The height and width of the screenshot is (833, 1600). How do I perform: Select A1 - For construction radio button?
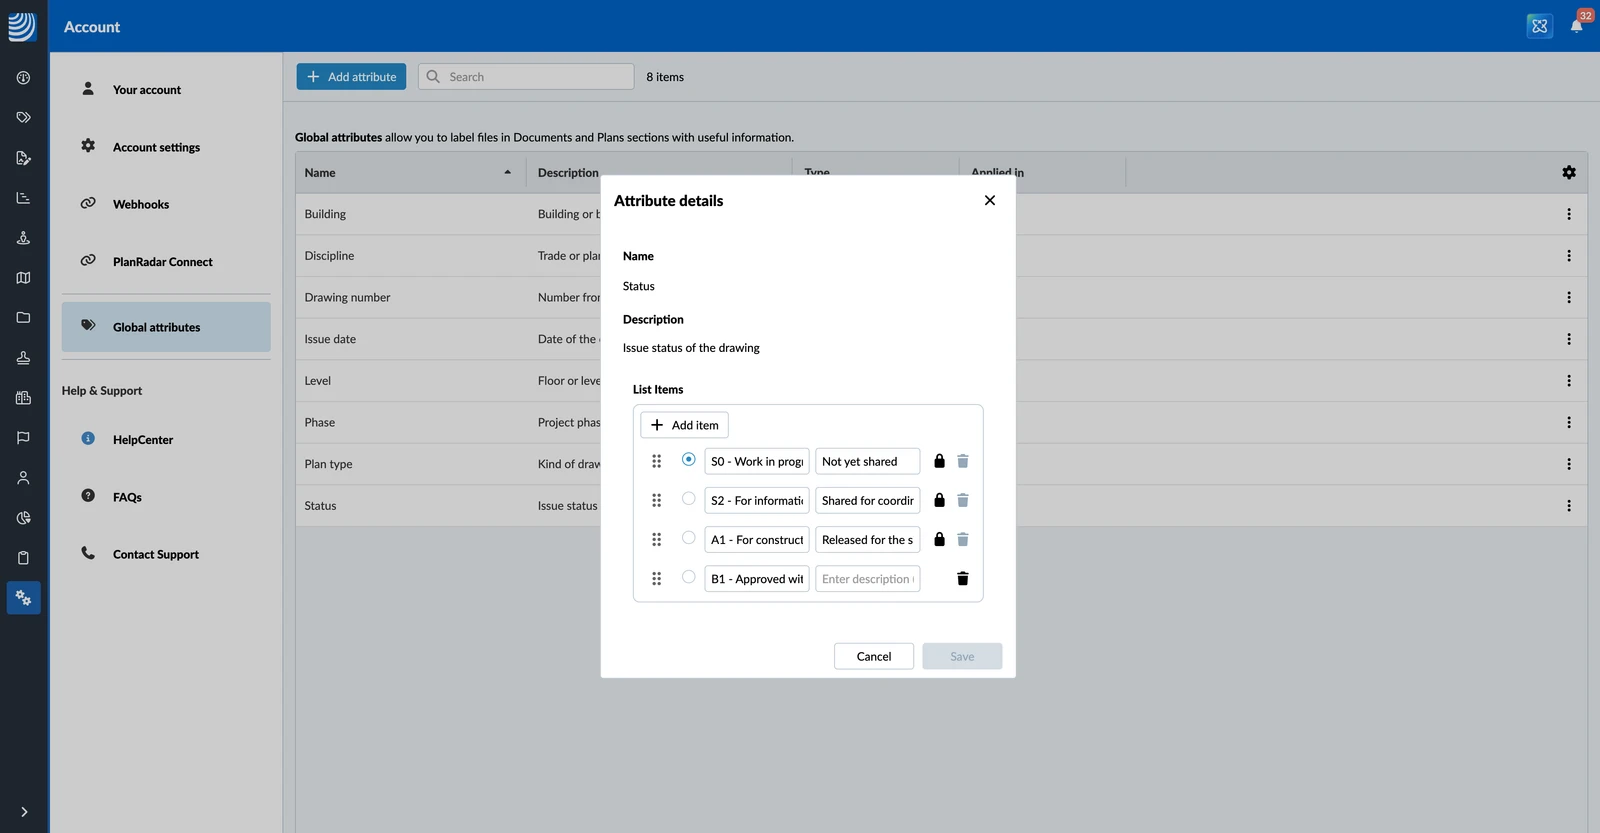point(689,537)
